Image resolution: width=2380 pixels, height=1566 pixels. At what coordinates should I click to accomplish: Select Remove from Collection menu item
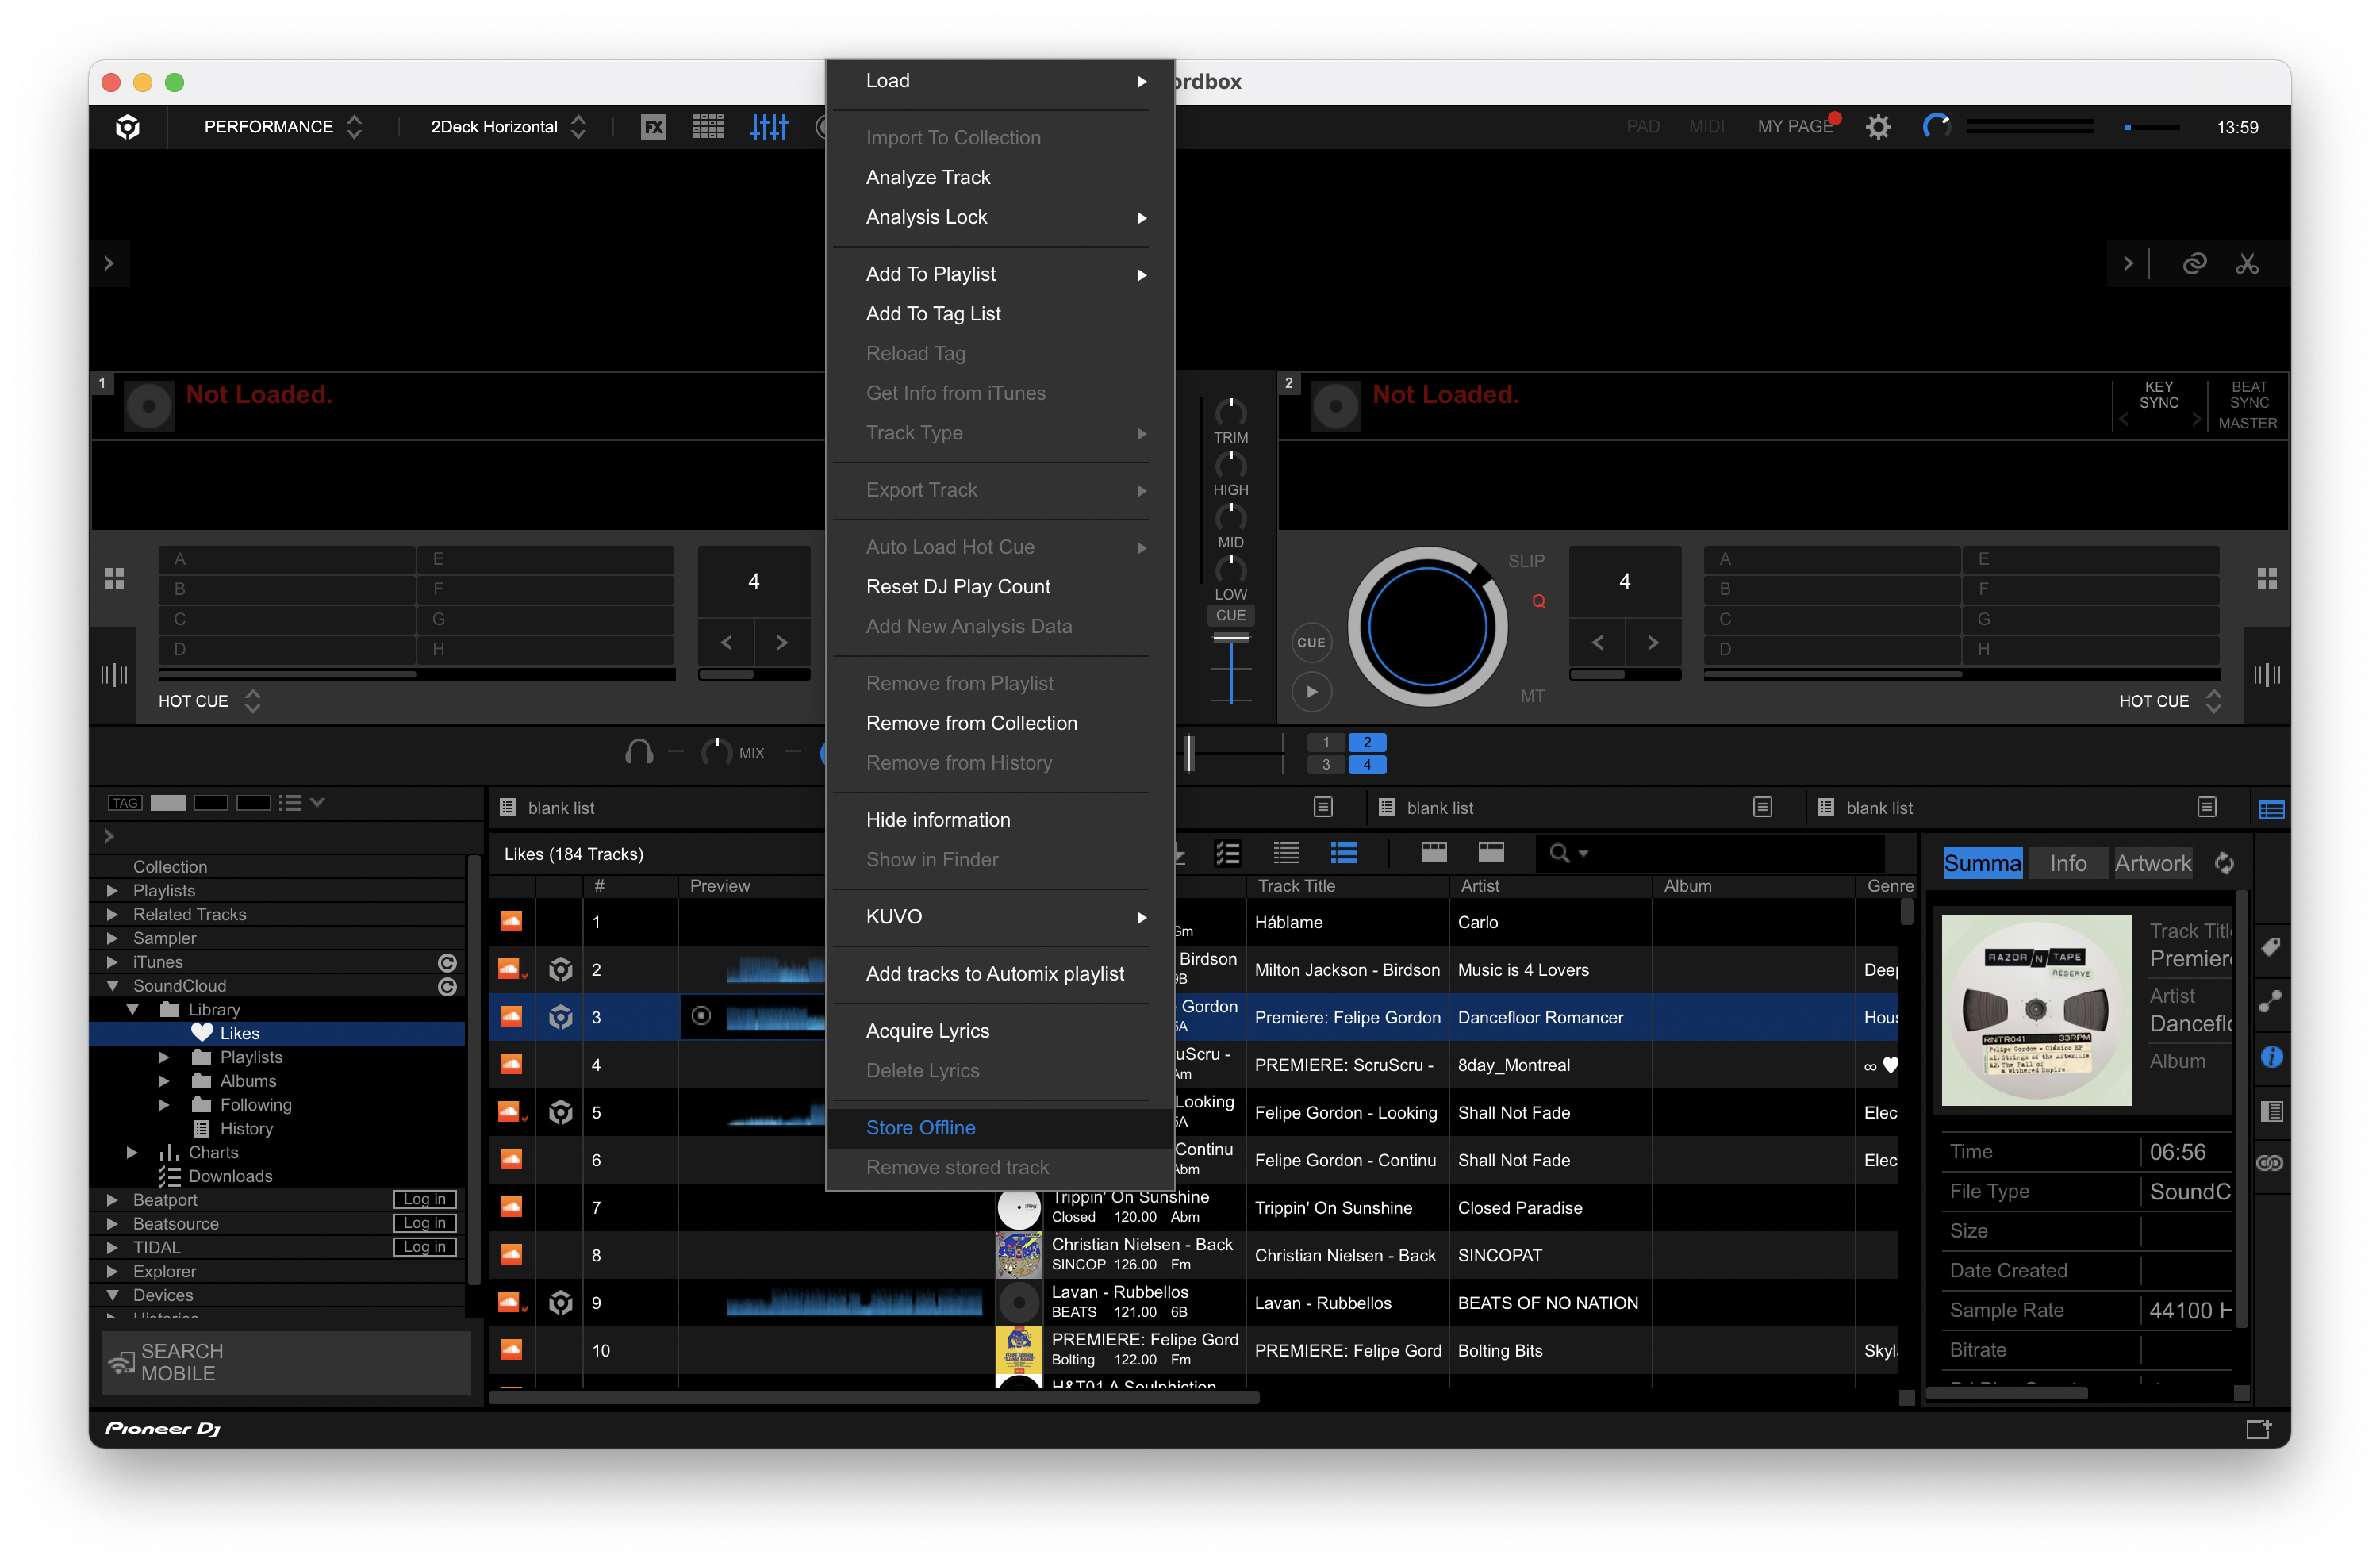point(972,722)
